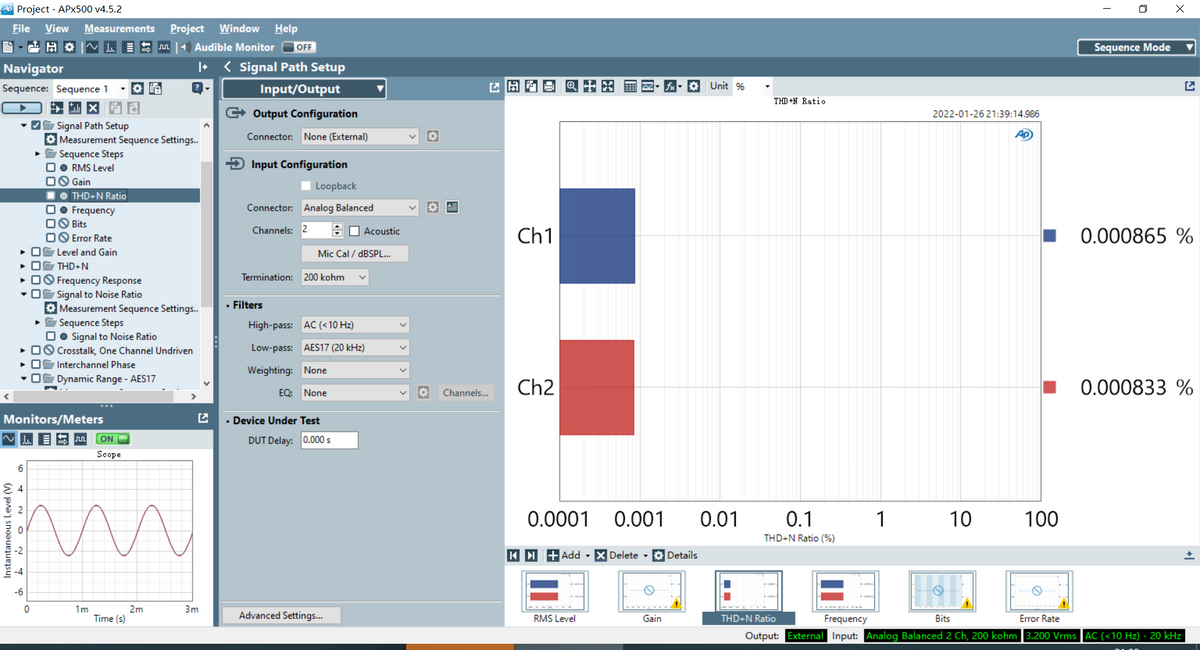1200x650 pixels.
Task: Enable the Loopback checkbox
Action: [306, 186]
